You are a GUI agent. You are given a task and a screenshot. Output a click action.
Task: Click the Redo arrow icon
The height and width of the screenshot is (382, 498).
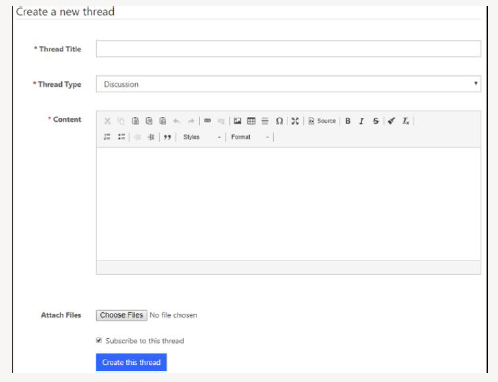[191, 121]
